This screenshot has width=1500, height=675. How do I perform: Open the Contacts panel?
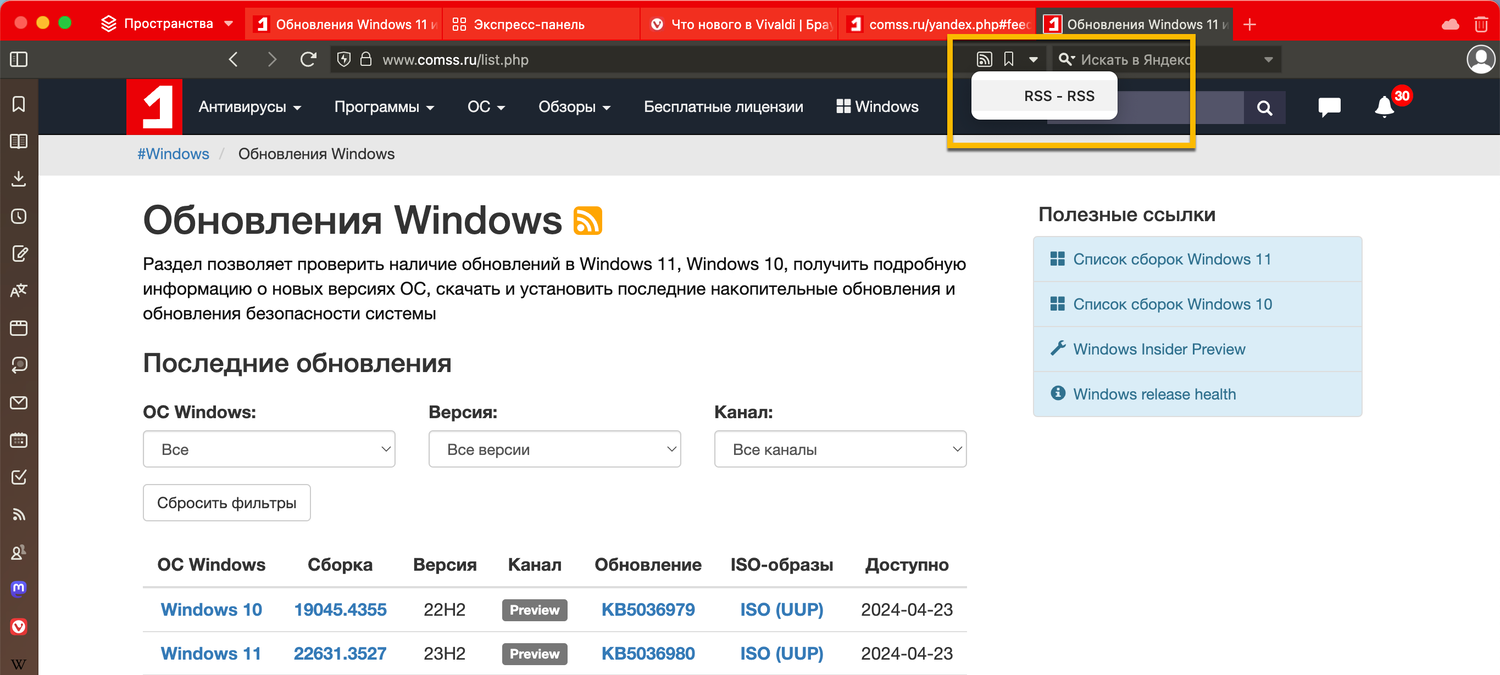pos(18,552)
